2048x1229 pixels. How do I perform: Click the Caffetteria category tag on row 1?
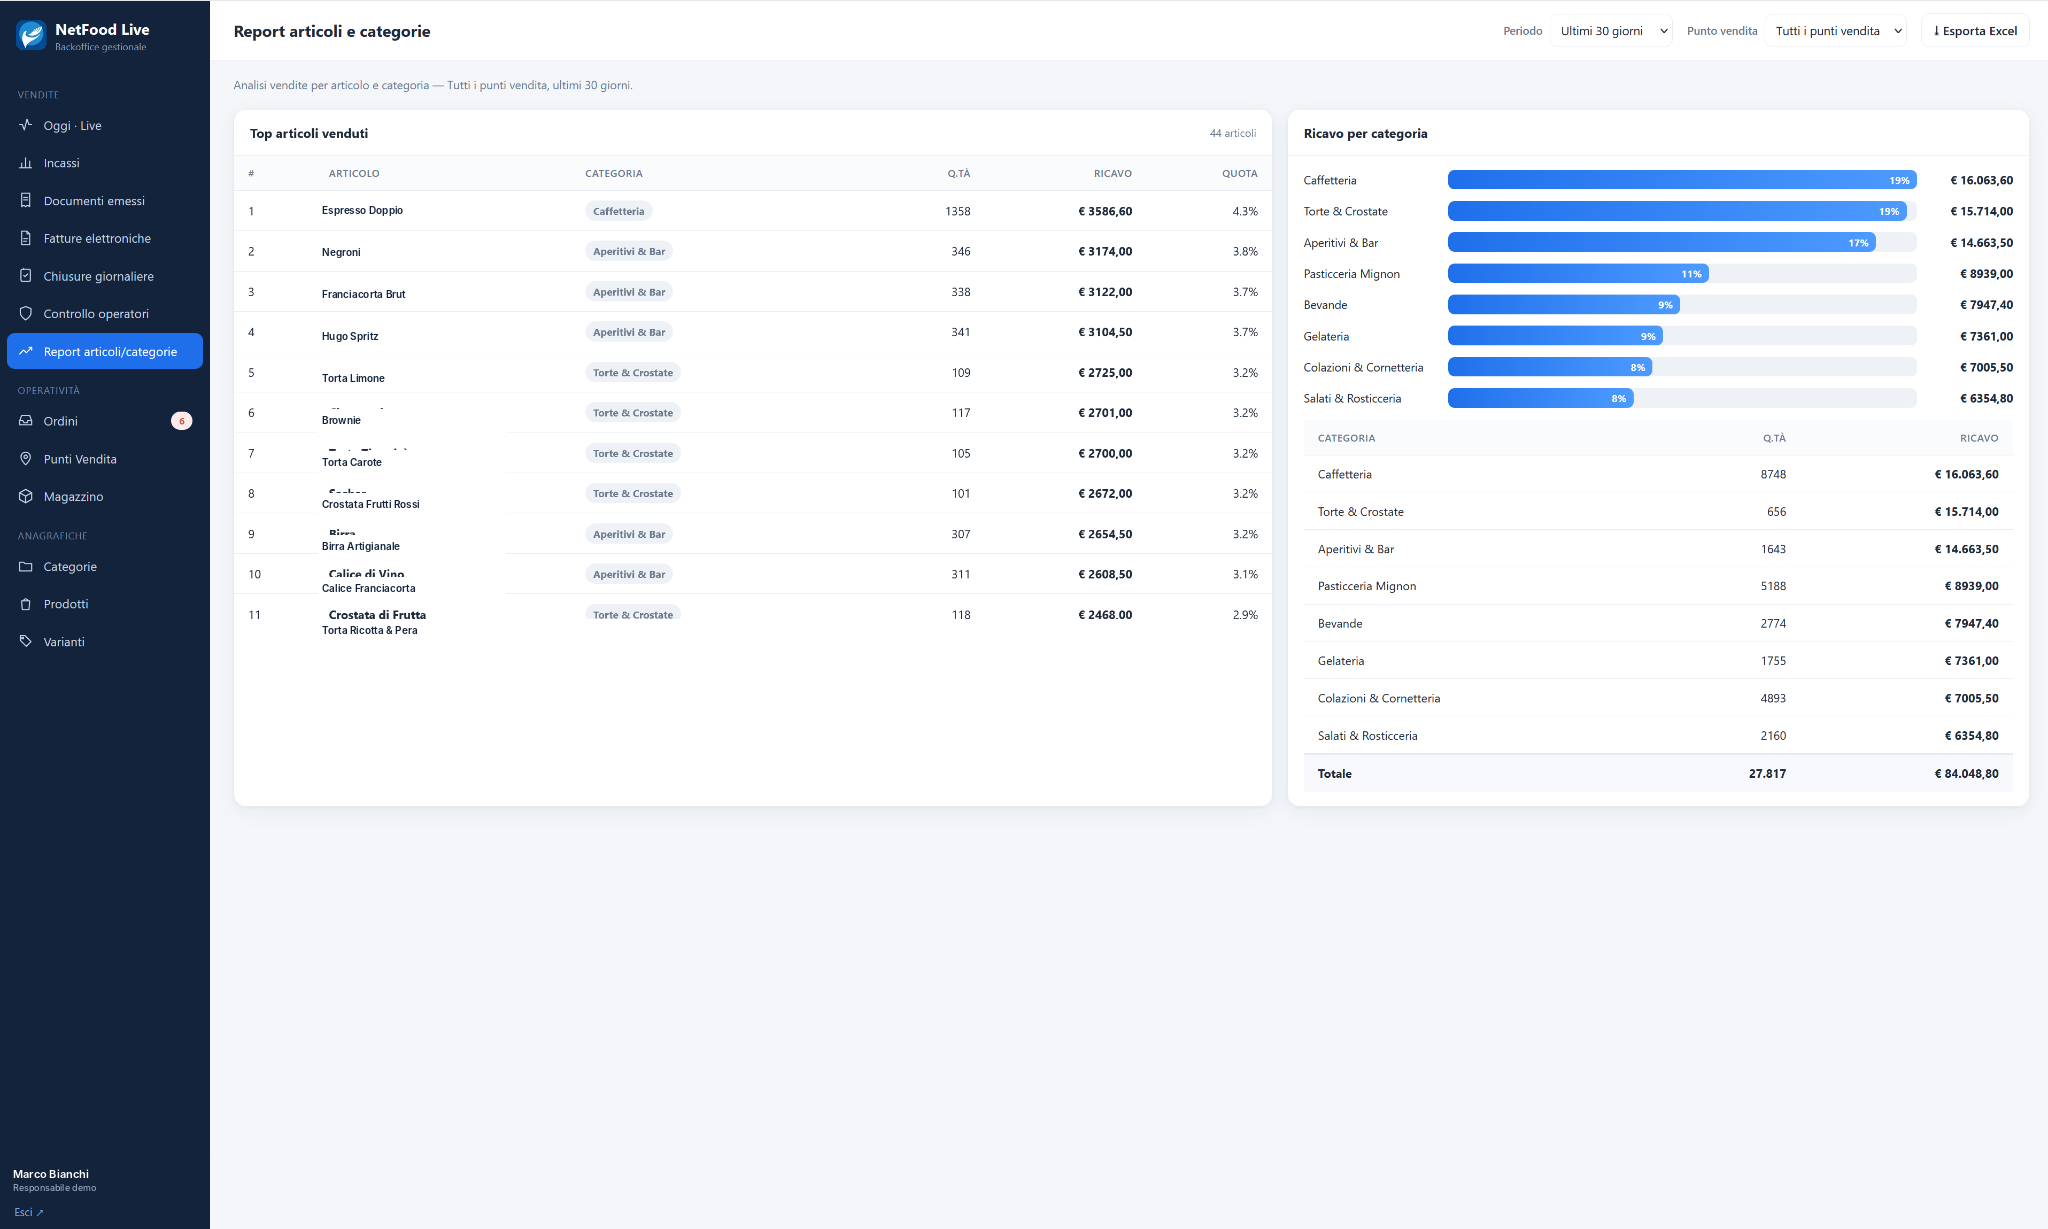(x=618, y=211)
